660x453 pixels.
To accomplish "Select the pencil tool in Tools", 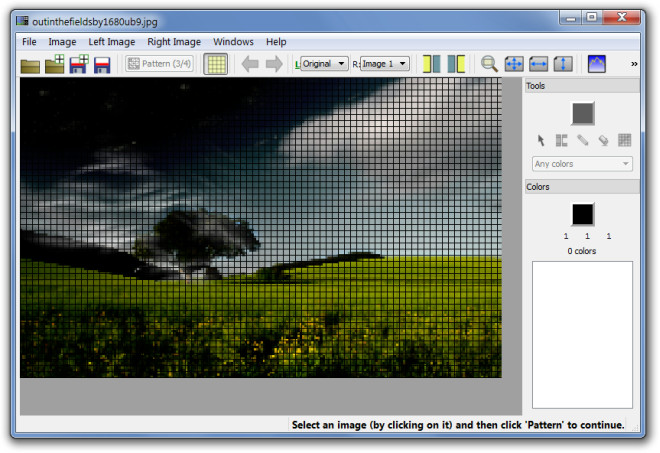I will coord(583,140).
